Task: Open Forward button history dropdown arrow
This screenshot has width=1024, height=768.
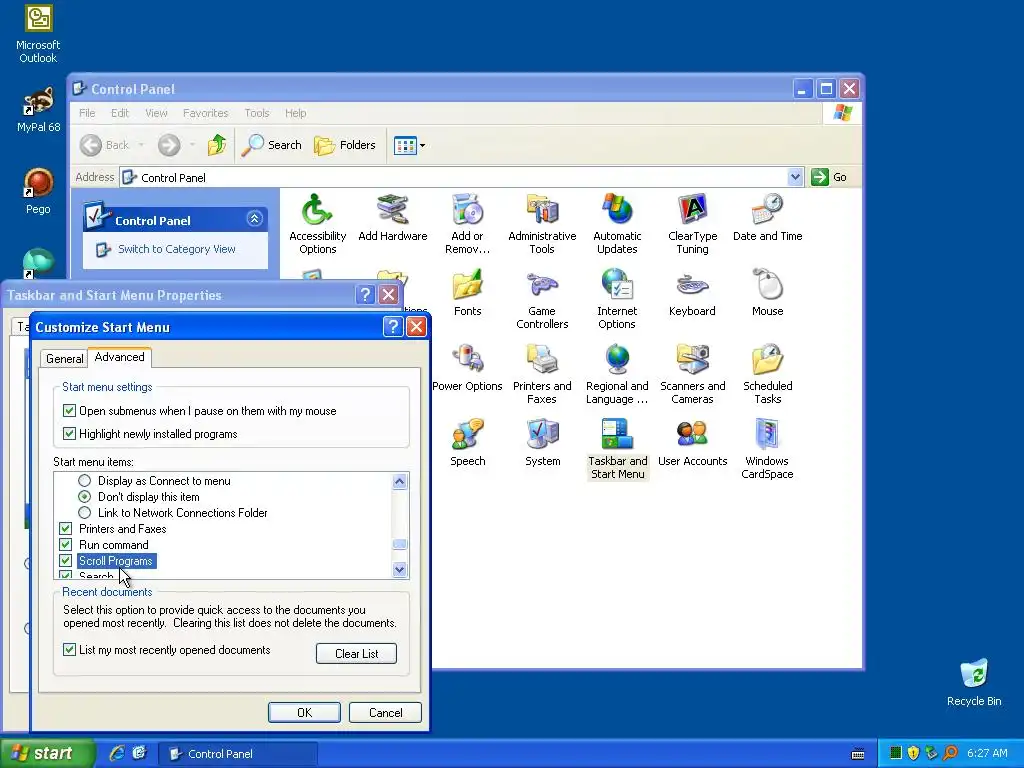Action: click(x=192, y=145)
